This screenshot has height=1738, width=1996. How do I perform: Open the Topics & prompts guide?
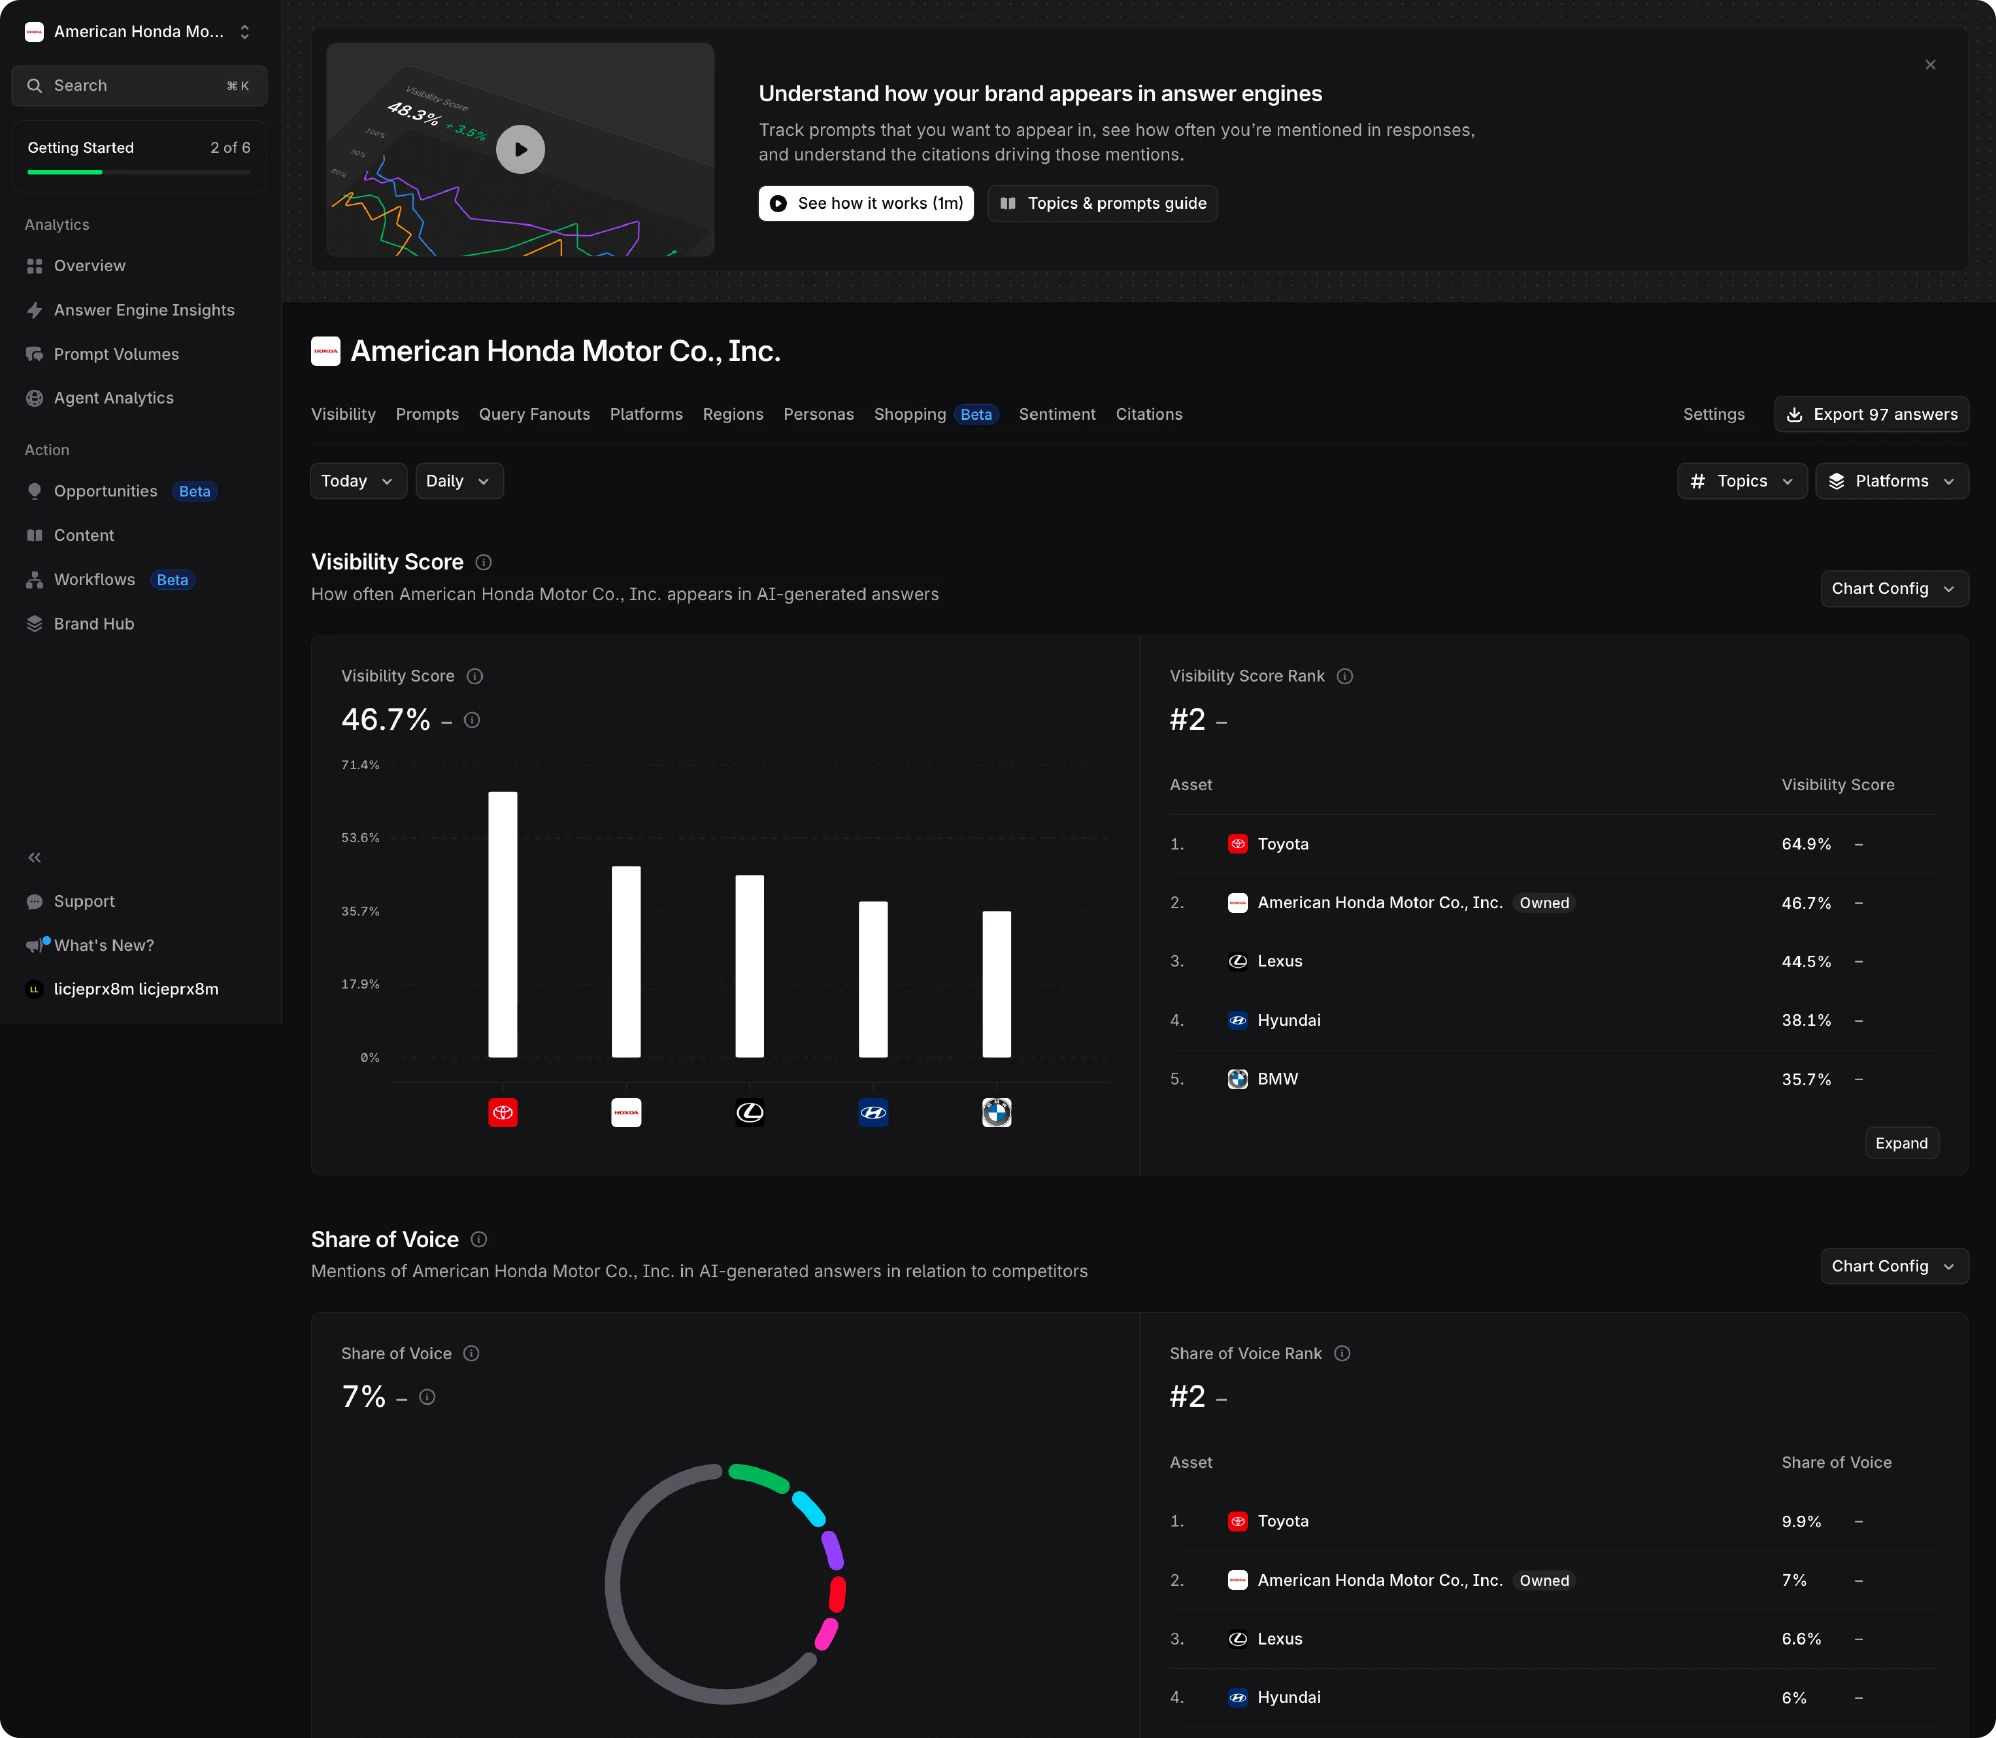tap(1103, 203)
